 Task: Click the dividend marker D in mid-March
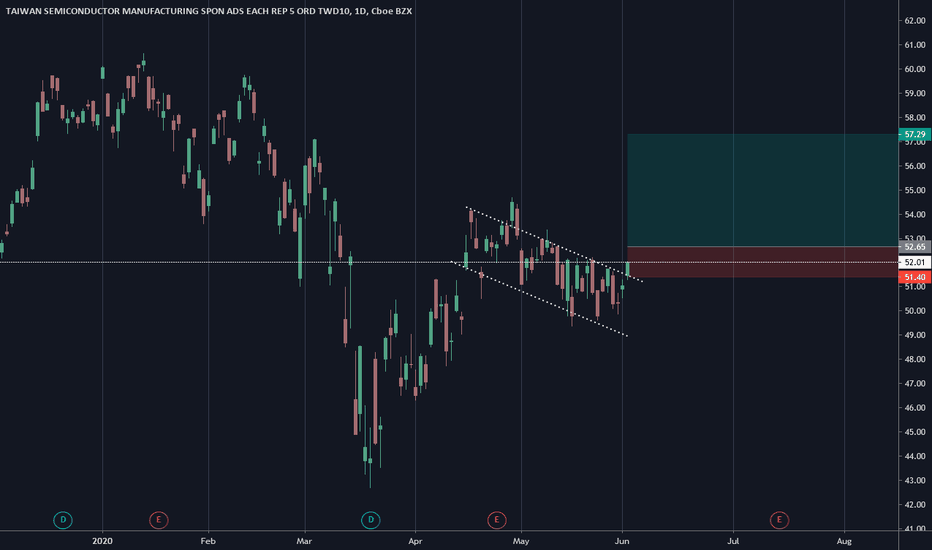point(371,520)
